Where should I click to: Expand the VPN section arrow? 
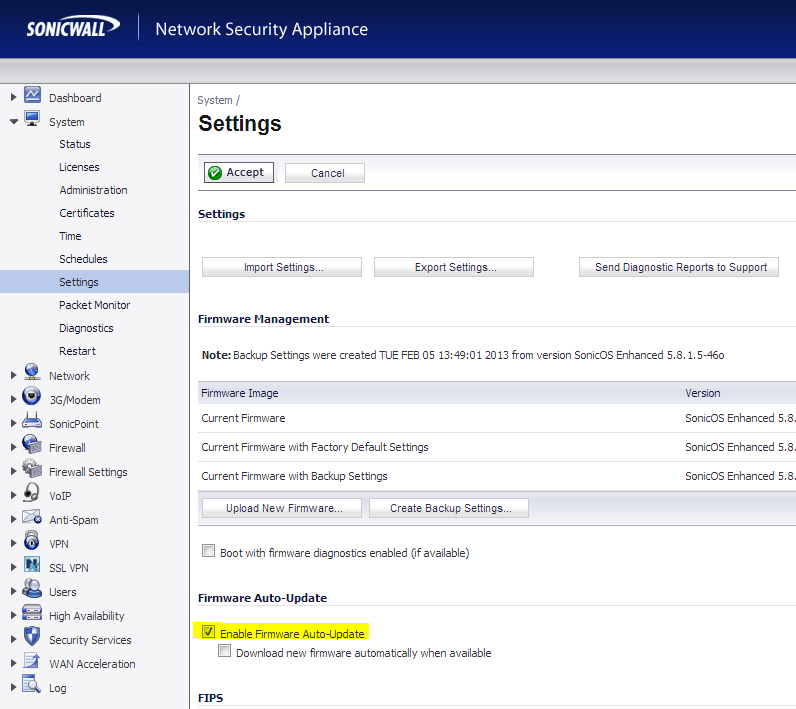(14, 544)
